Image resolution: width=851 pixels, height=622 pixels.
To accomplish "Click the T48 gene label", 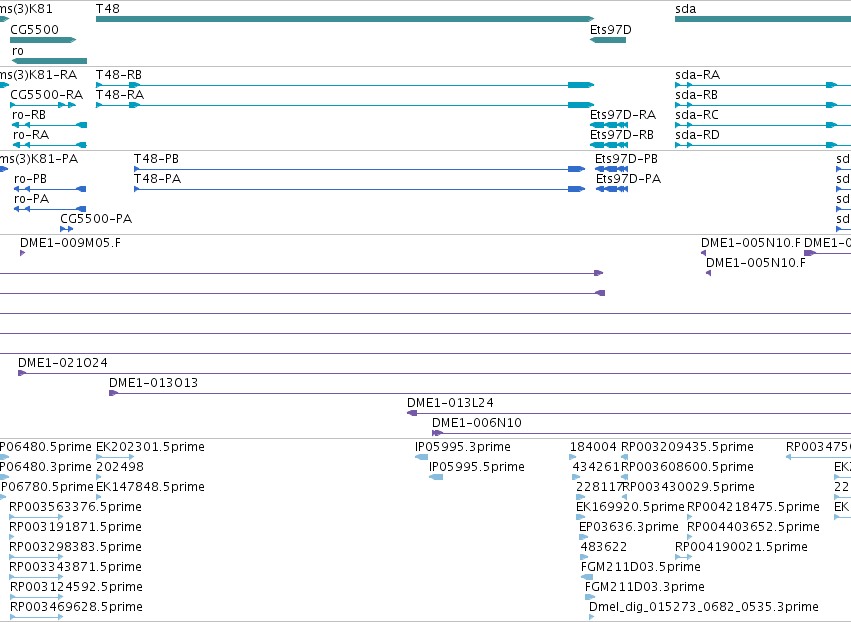I will (107, 9).
